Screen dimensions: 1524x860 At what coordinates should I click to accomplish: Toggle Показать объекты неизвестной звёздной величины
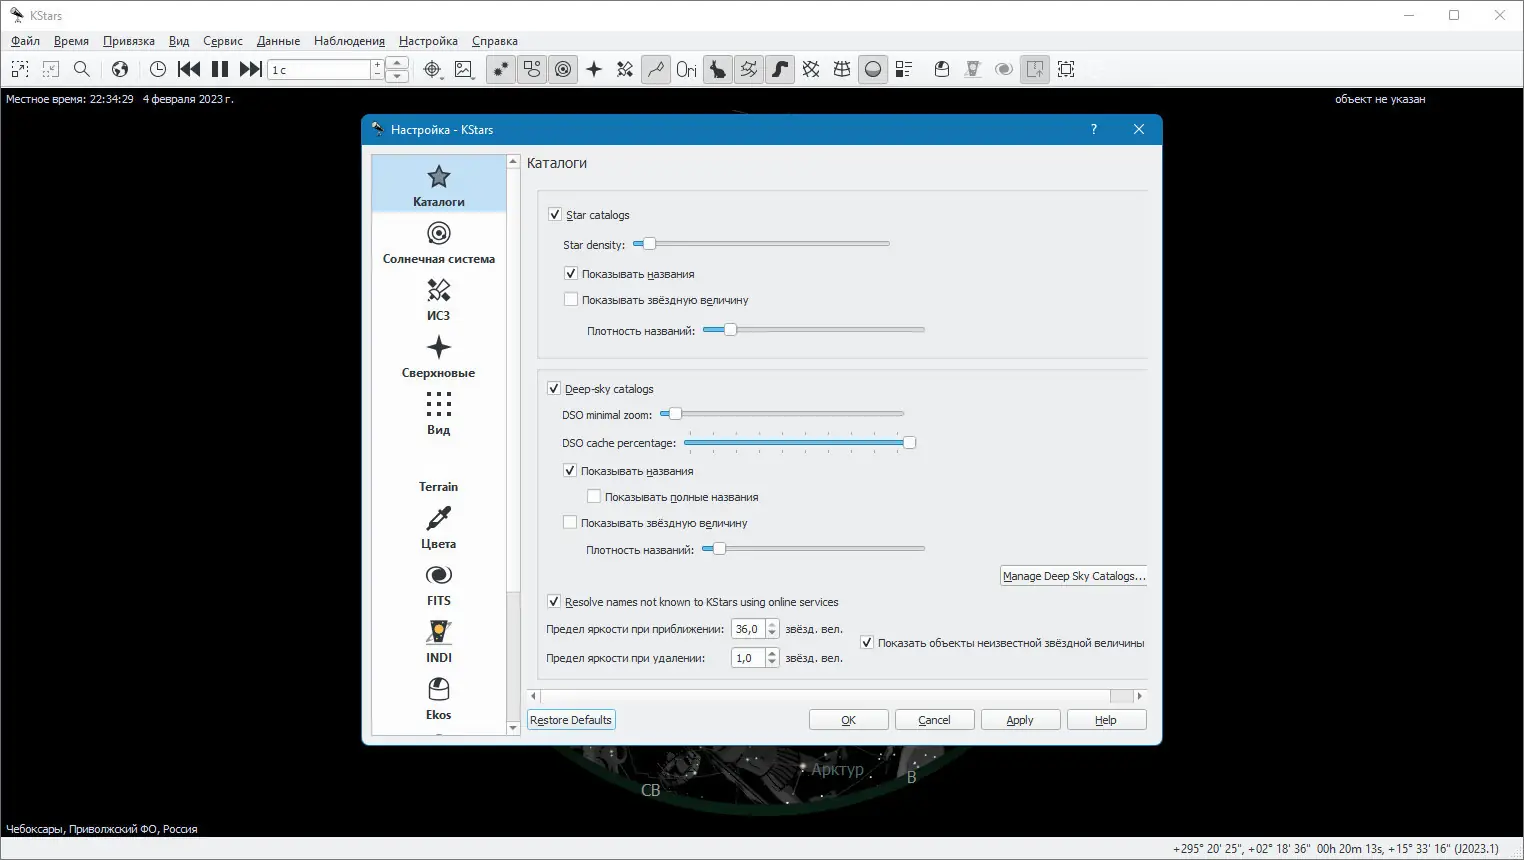point(867,642)
